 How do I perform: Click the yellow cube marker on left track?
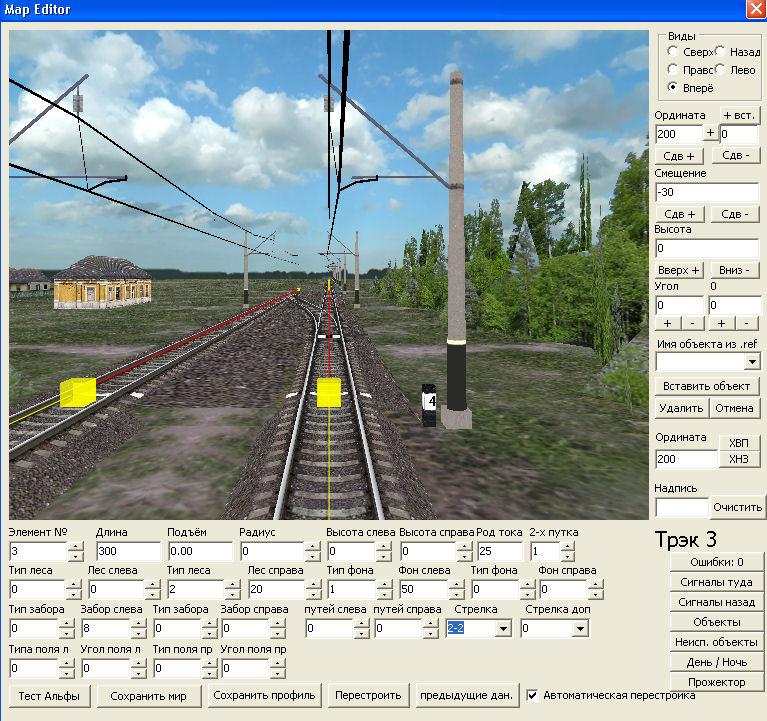pyautogui.click(x=77, y=392)
